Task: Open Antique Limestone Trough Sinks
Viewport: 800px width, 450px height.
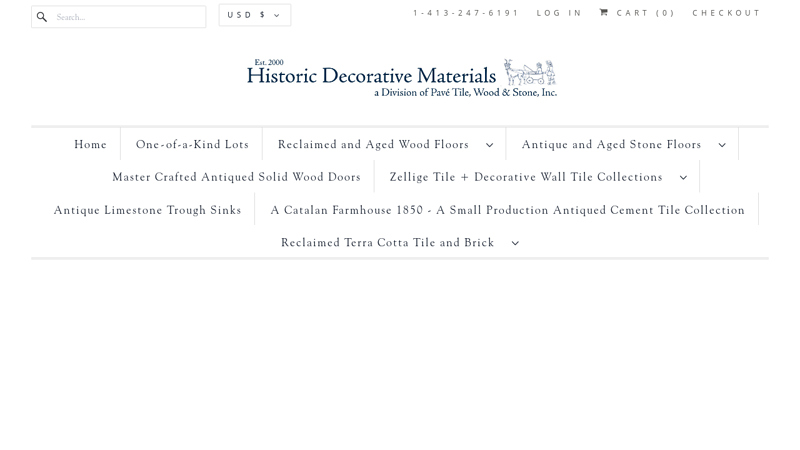Action: tap(147, 210)
